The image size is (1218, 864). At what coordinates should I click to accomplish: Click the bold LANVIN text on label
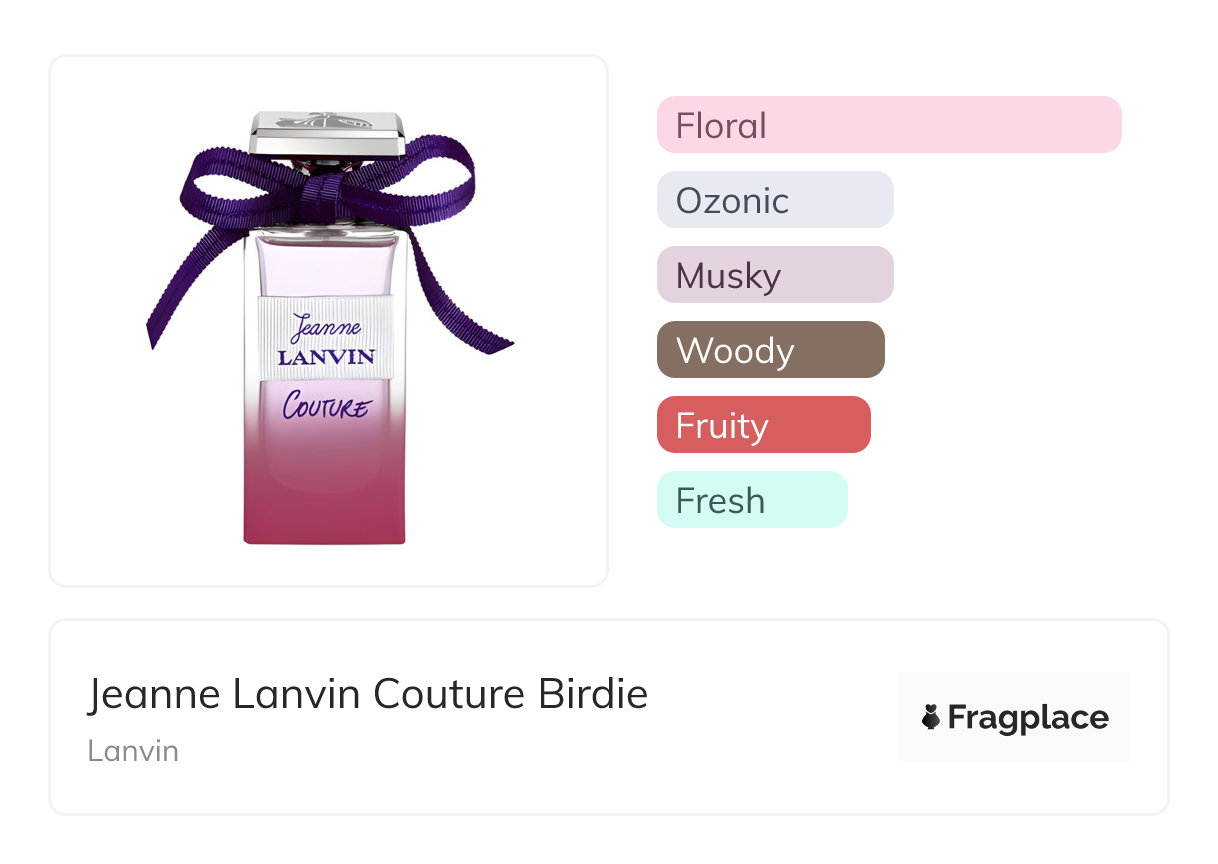click(326, 356)
